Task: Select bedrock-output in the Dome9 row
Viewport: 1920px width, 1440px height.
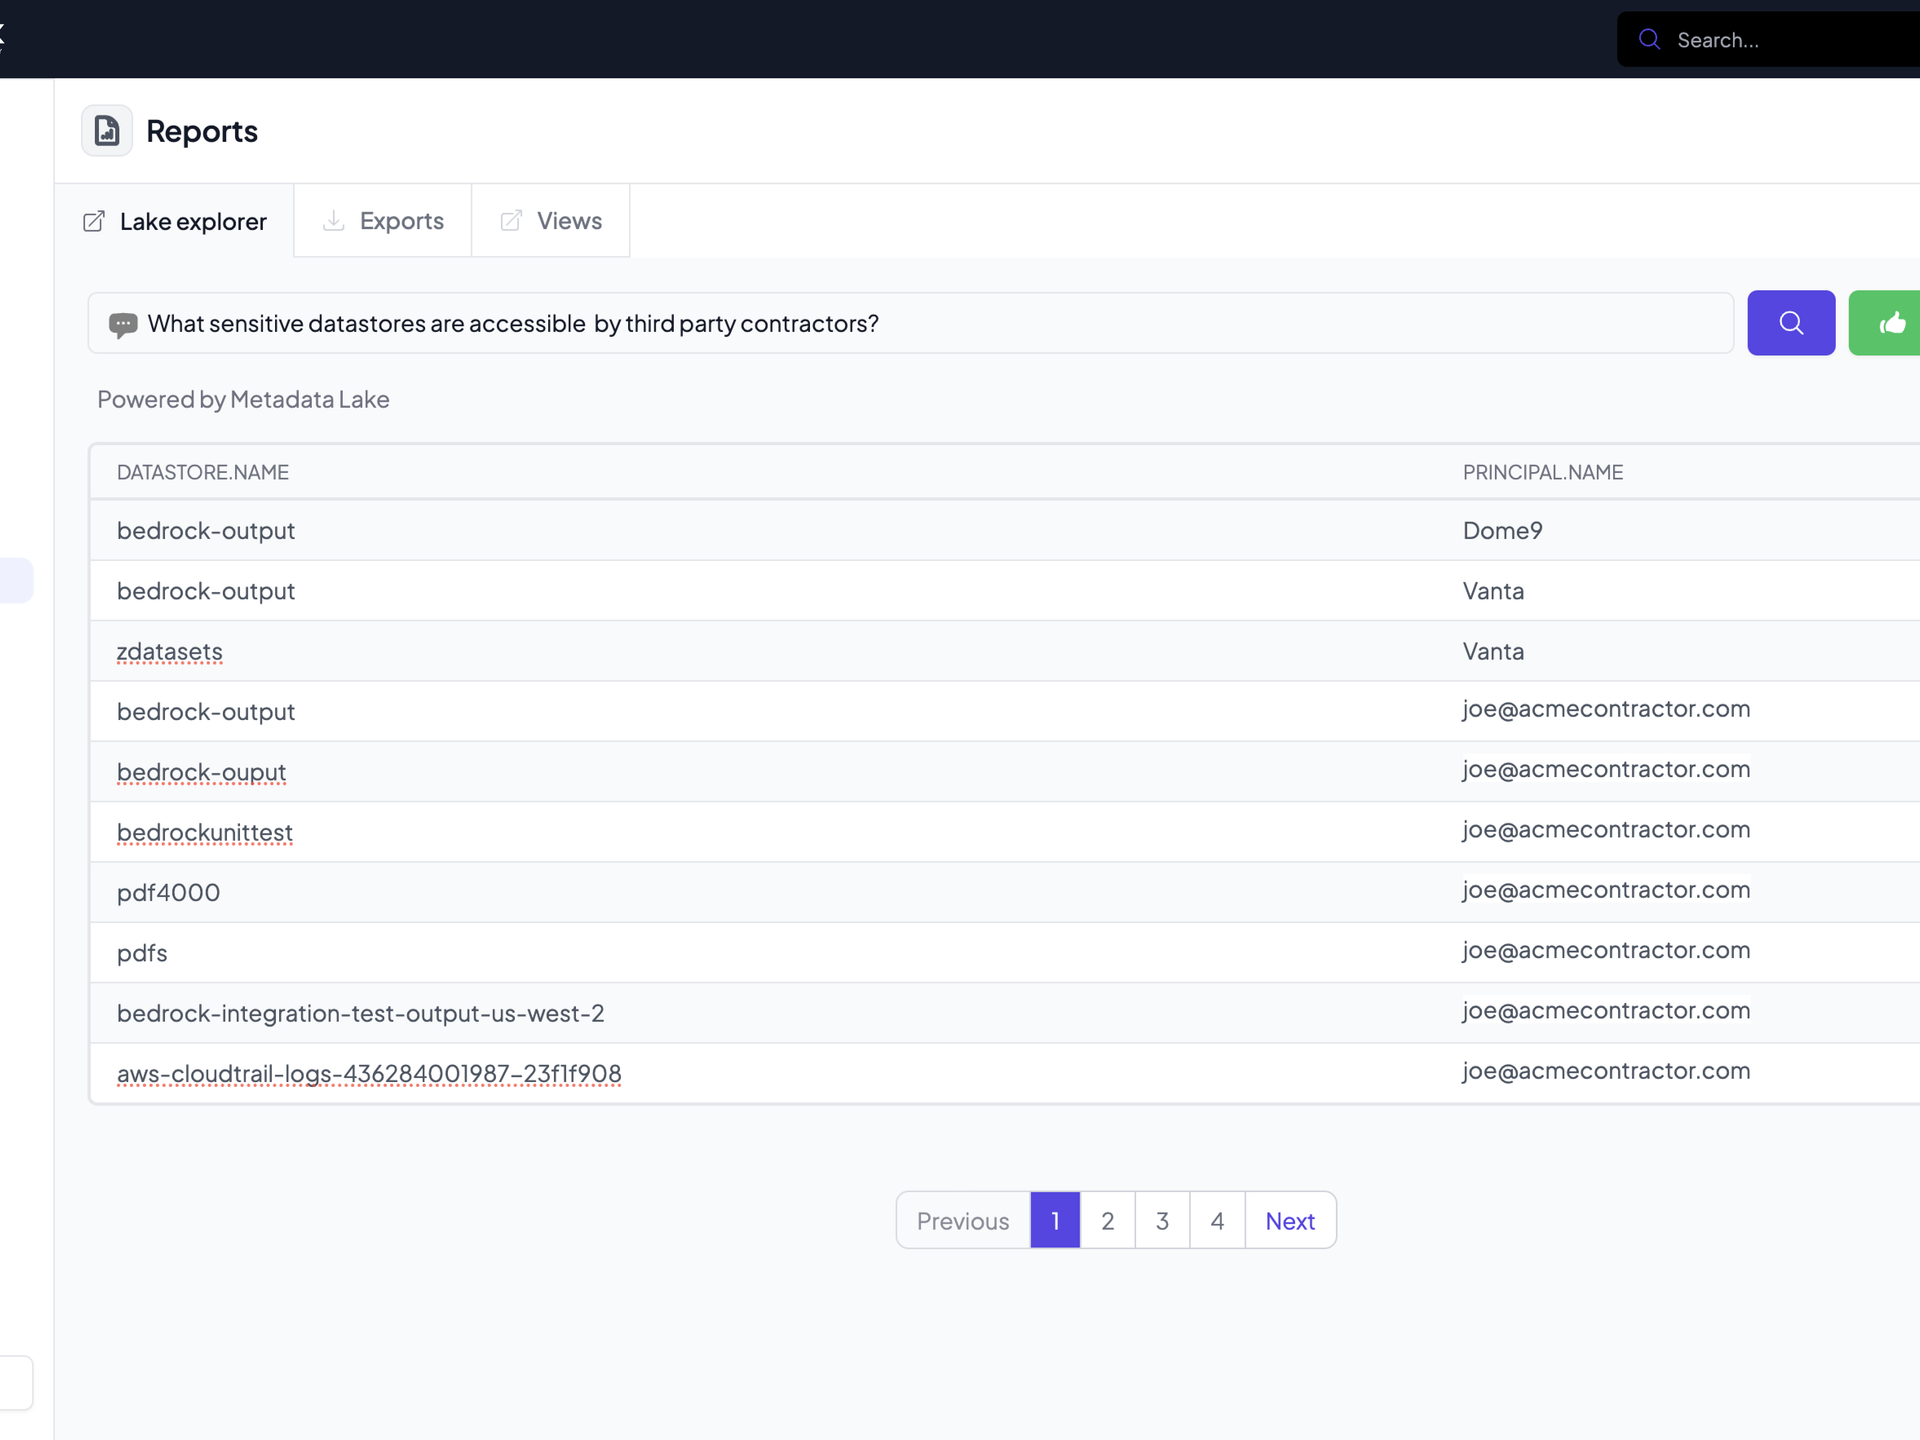Action: coord(206,531)
